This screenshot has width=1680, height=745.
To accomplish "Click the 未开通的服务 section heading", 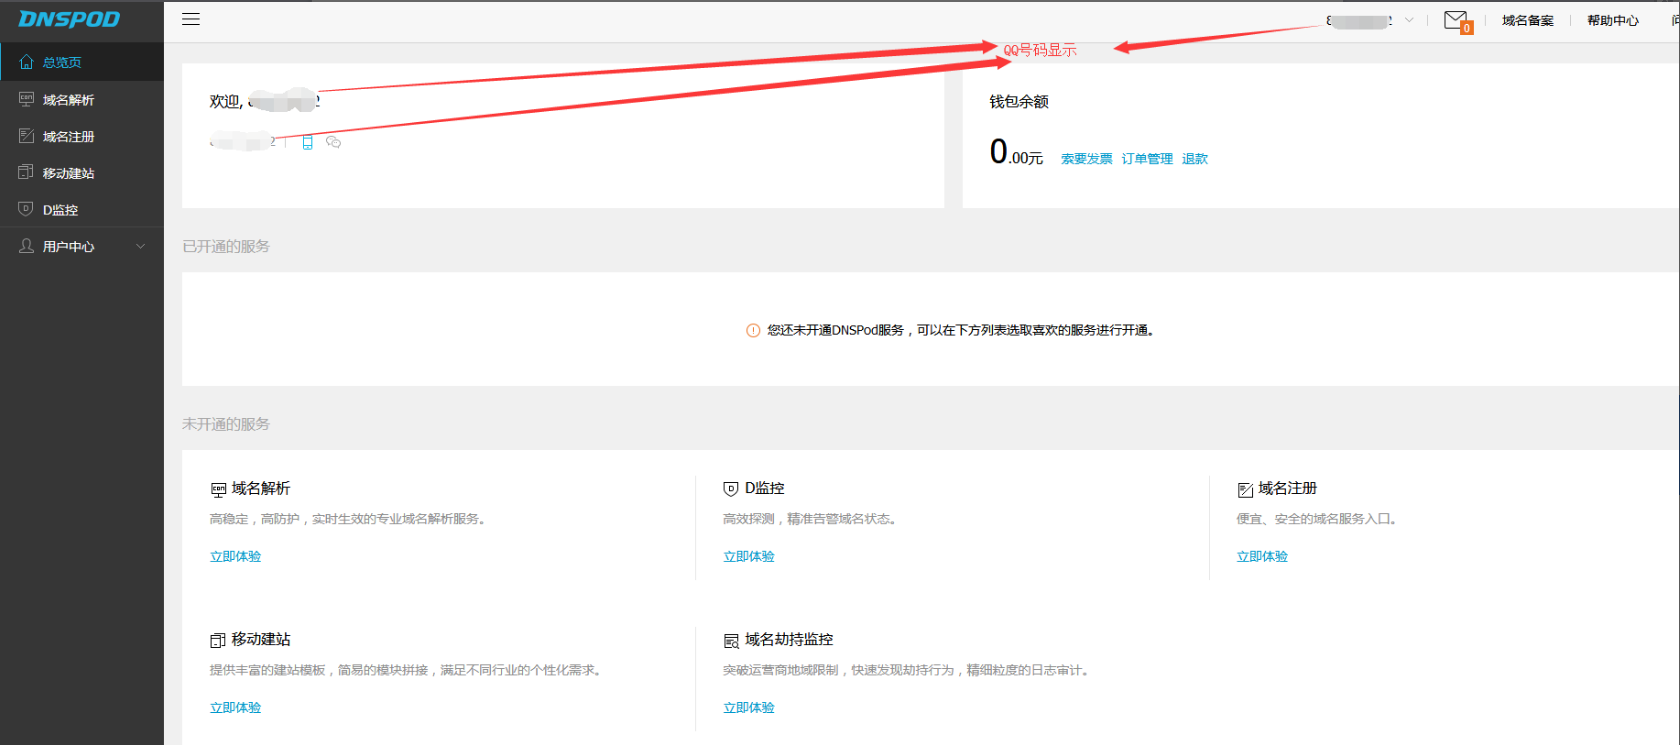I will pyautogui.click(x=226, y=424).
